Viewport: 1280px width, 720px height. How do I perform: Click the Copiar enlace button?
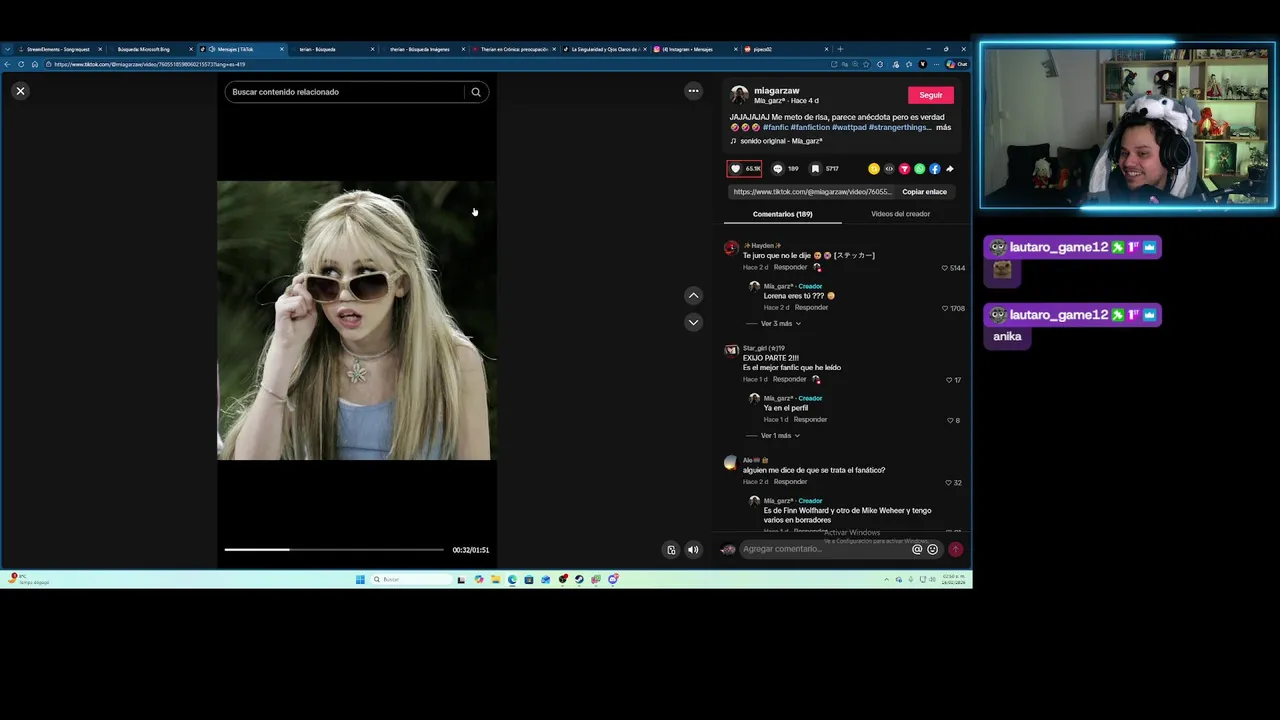(x=924, y=192)
